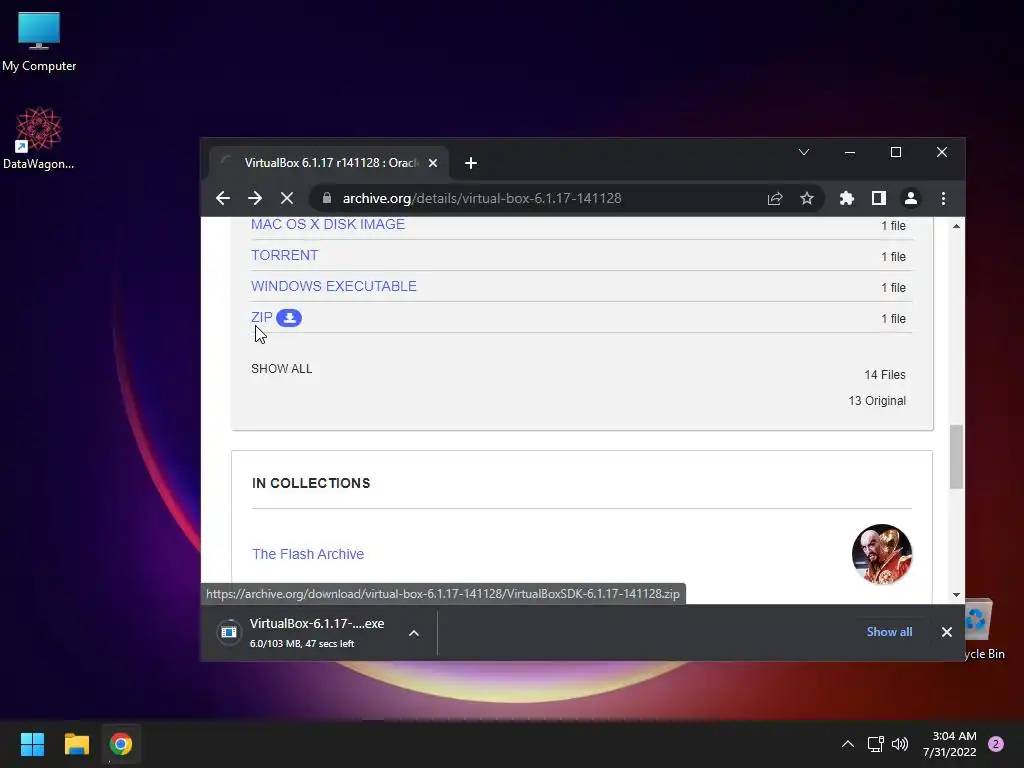Open the MAC OS X DISK IMAGE link
The image size is (1024, 768).
[x=328, y=224]
